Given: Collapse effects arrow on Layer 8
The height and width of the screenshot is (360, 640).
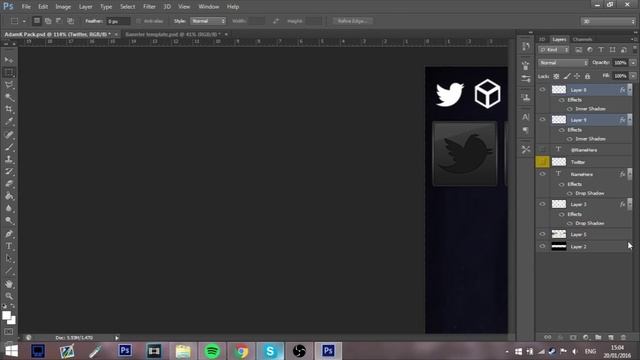Looking at the screenshot, I should 630,89.
